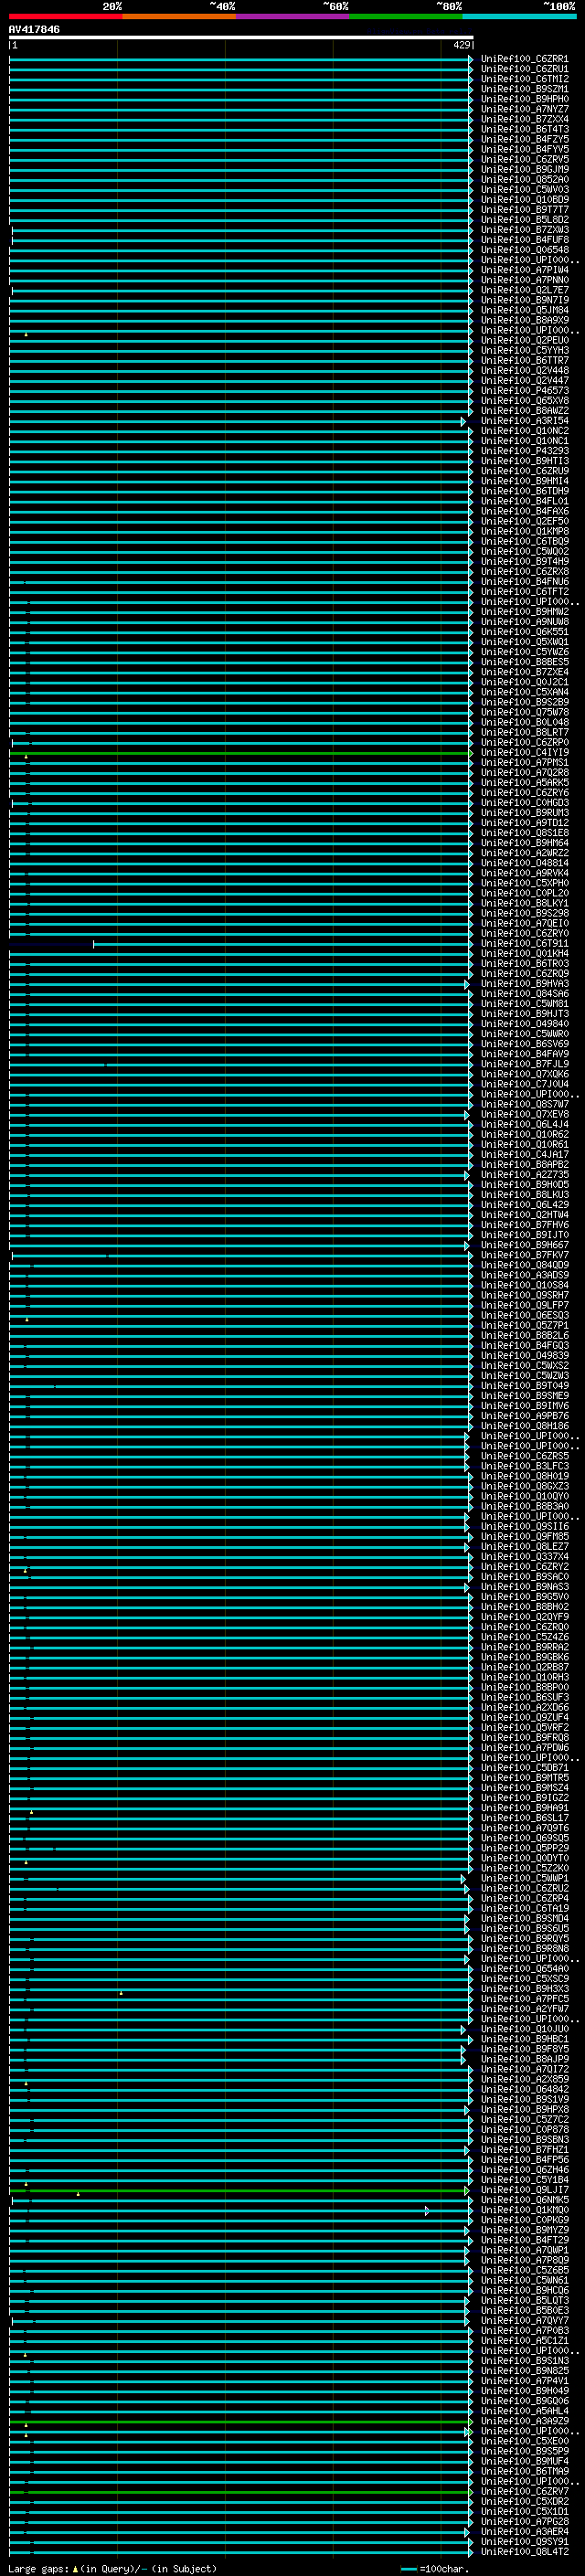The image size is (585, 2576).
Task: Open hit UniRef100_C6ZRU1
Action: click(524, 69)
